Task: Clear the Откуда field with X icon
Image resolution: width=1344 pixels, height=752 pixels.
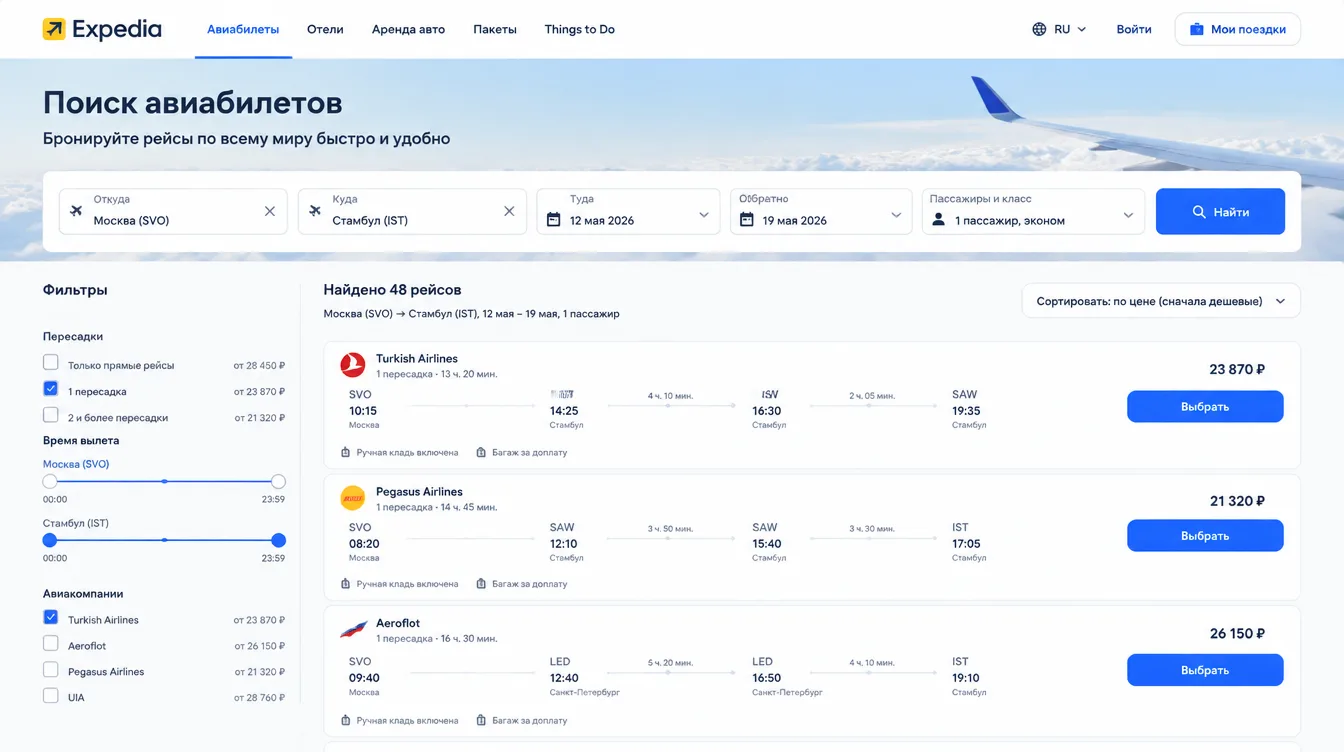Action: click(x=270, y=211)
